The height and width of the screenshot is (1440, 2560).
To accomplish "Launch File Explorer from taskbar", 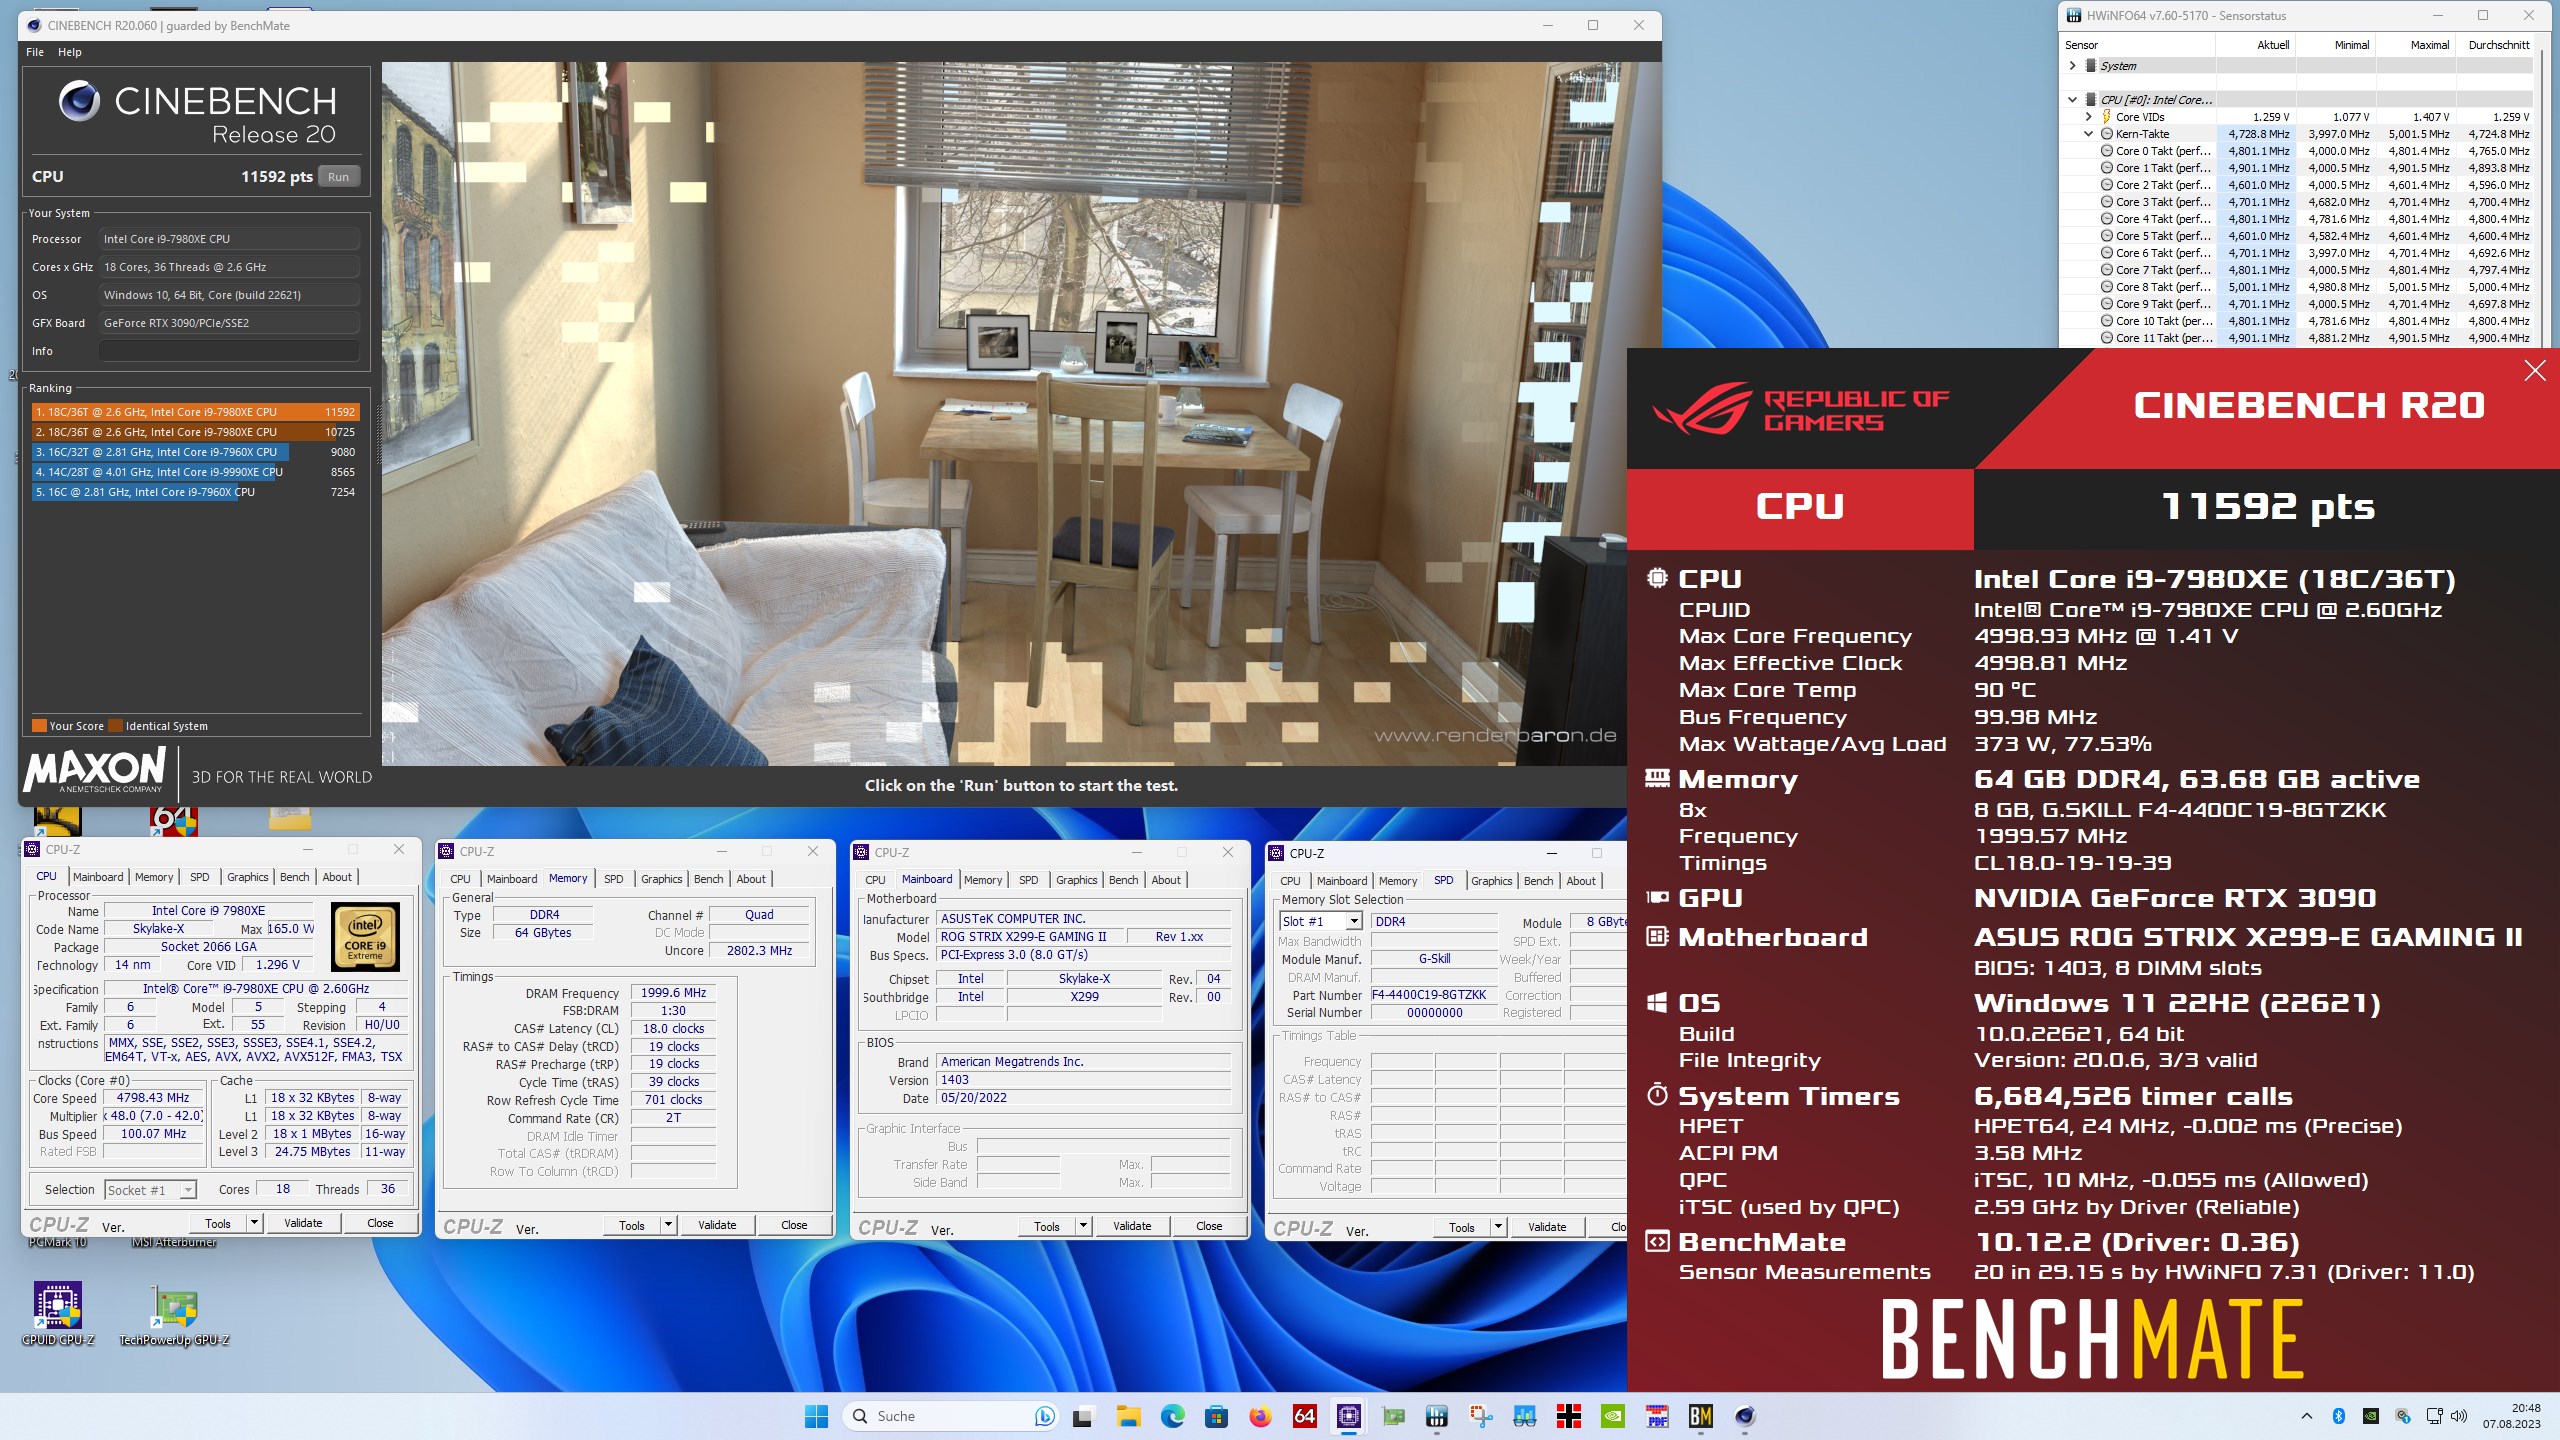I will 1128,1416.
